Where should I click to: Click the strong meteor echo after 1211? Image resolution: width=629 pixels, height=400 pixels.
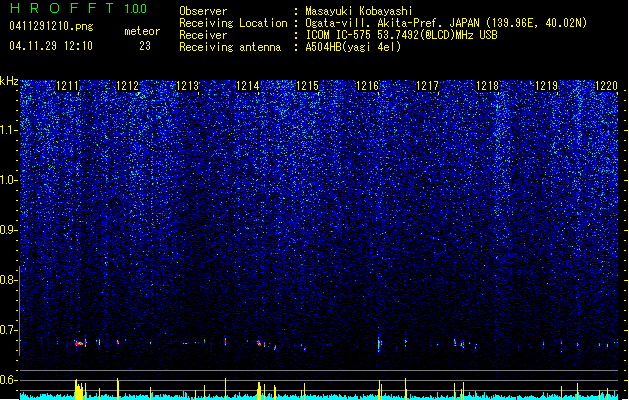[80, 343]
